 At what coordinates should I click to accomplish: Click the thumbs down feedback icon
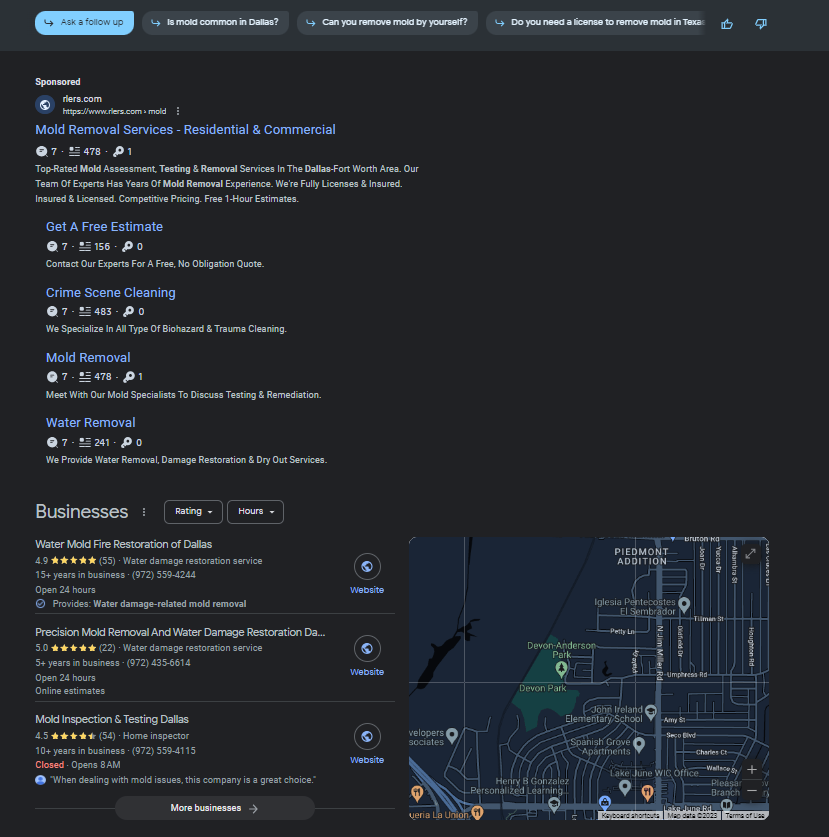(761, 23)
